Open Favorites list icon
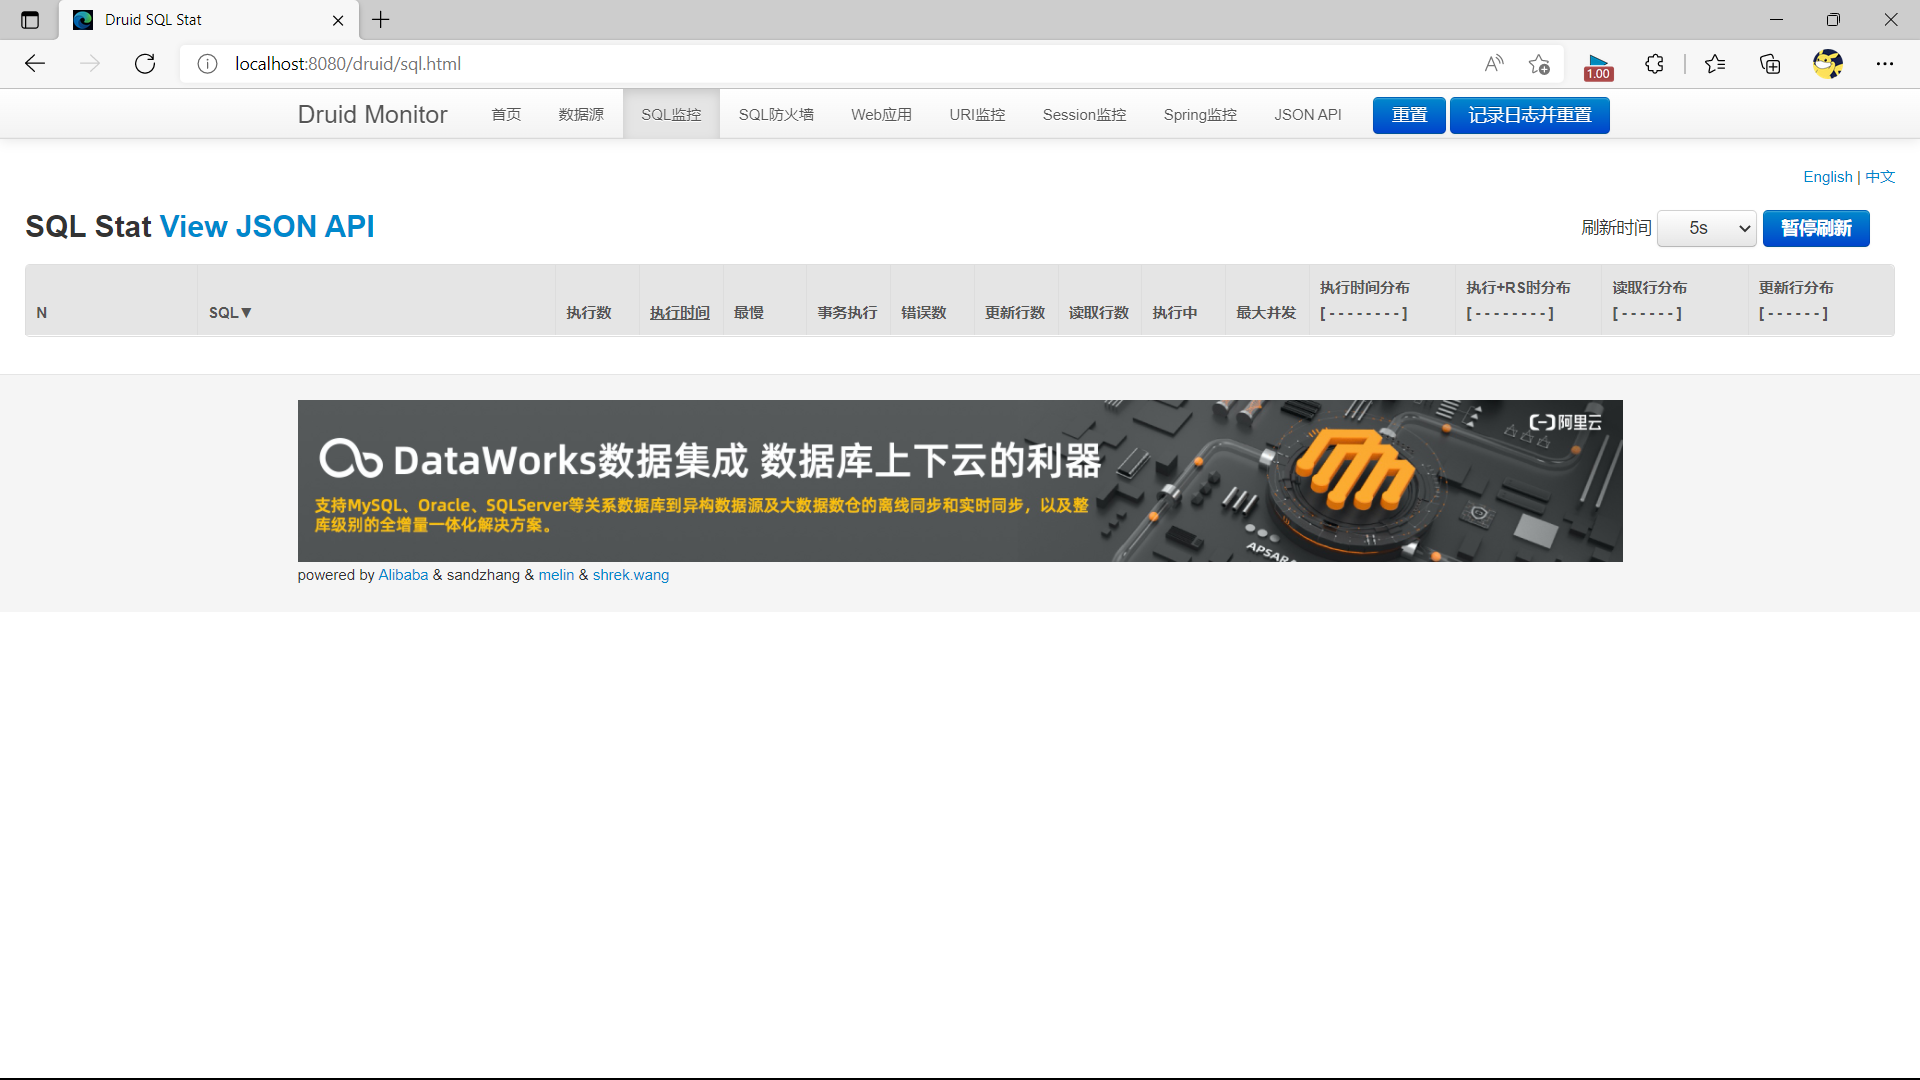Screen dimensions: 1920x1080 click(1715, 64)
